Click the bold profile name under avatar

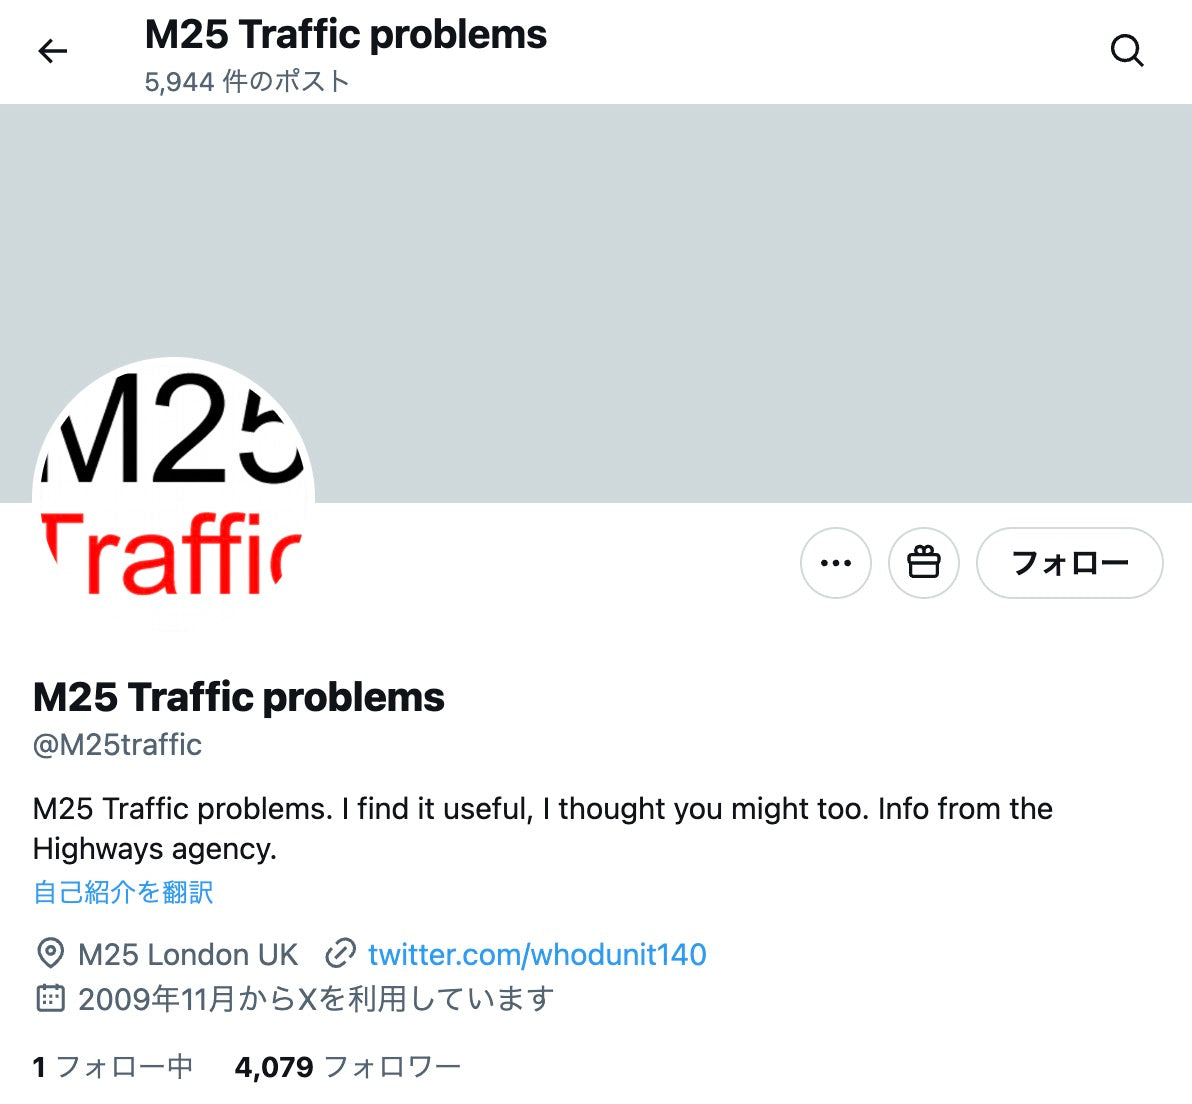tap(239, 697)
